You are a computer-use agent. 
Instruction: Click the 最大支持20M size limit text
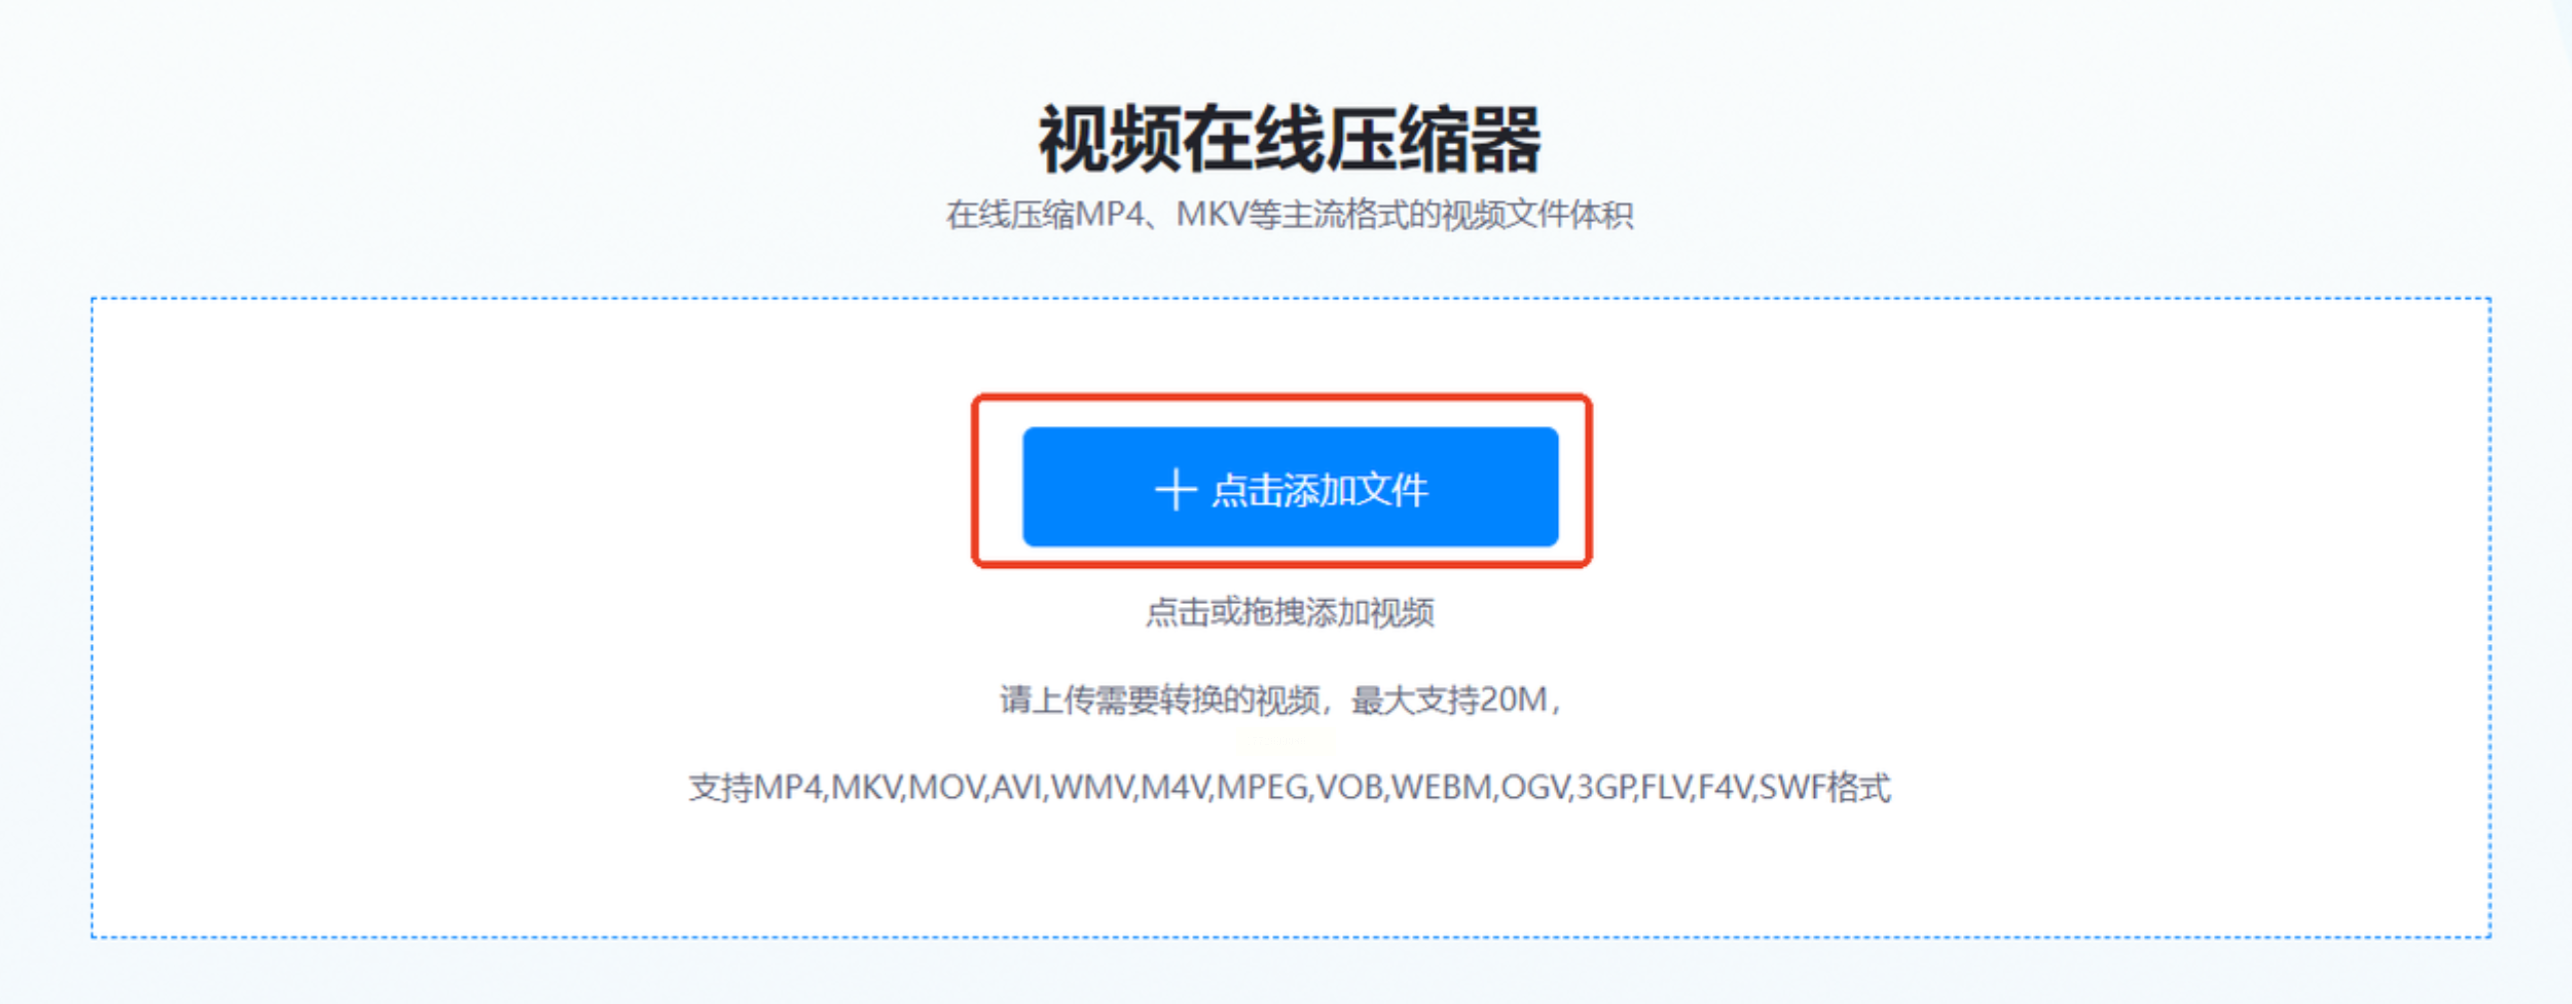(x=1450, y=699)
